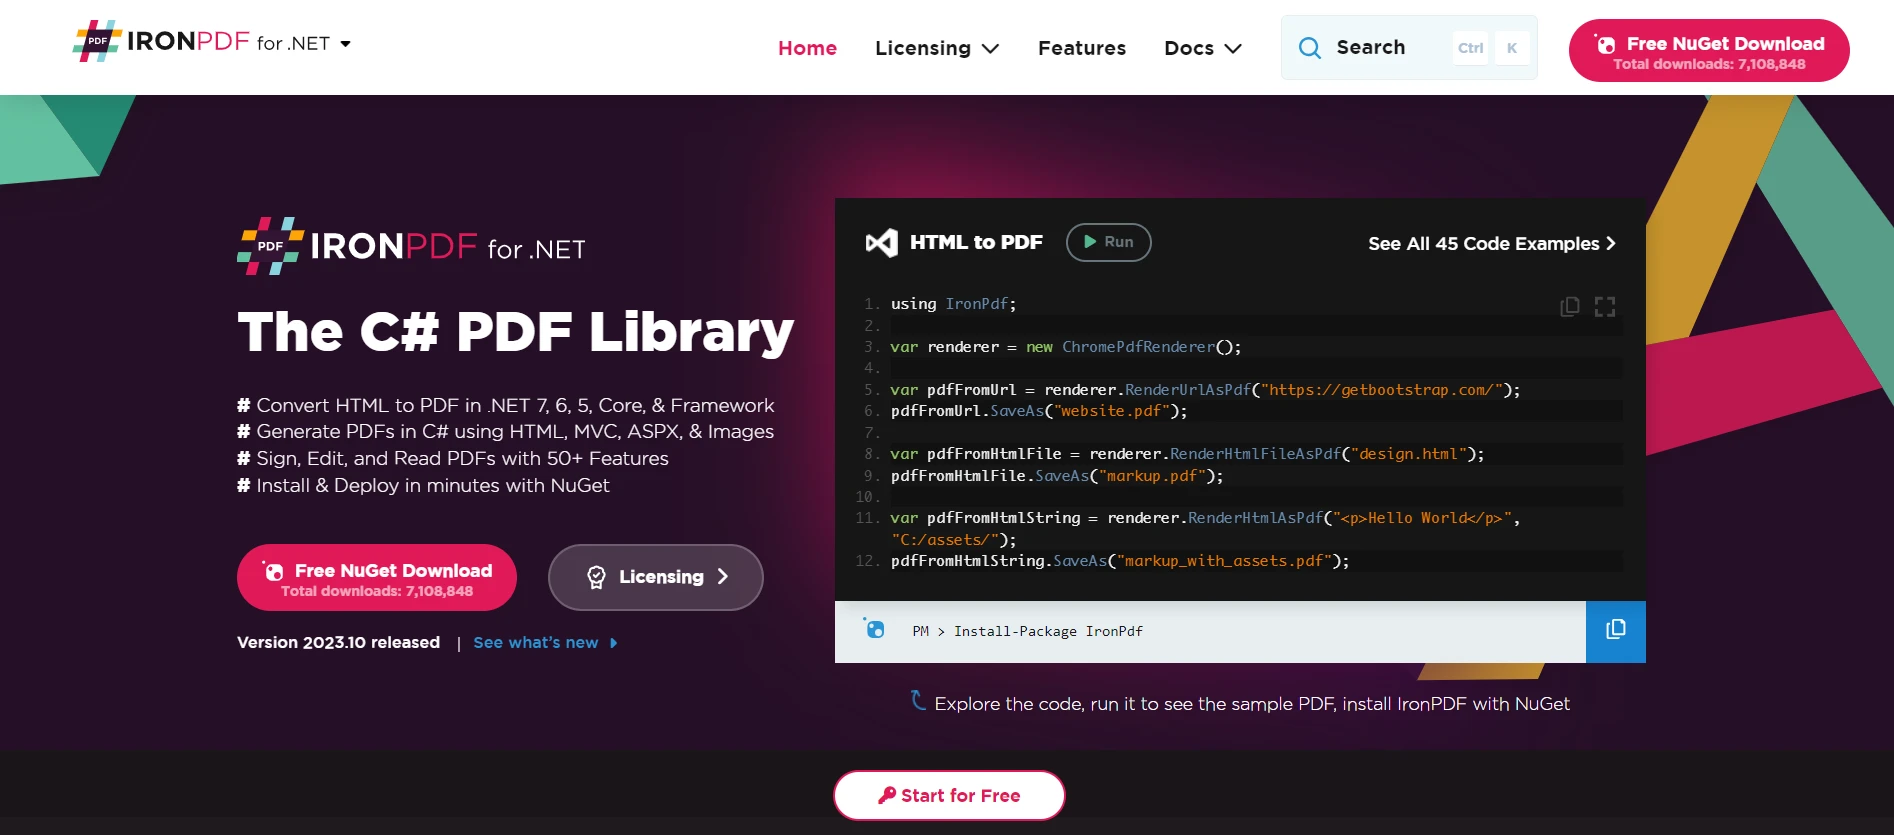Click the Explore the code hint text
The height and width of the screenshot is (835, 1894).
(x=1252, y=704)
